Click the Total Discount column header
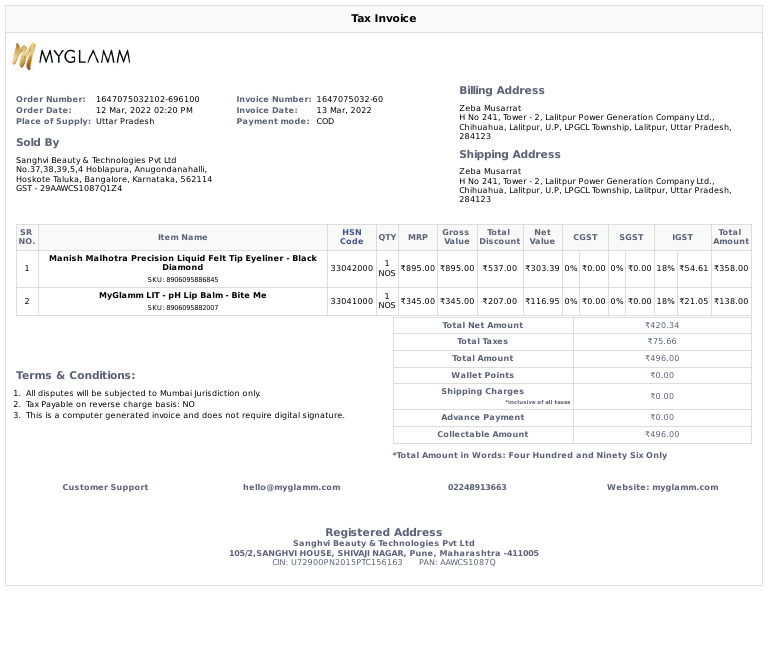Image resolution: width=768 pixels, height=672 pixels. (500, 237)
